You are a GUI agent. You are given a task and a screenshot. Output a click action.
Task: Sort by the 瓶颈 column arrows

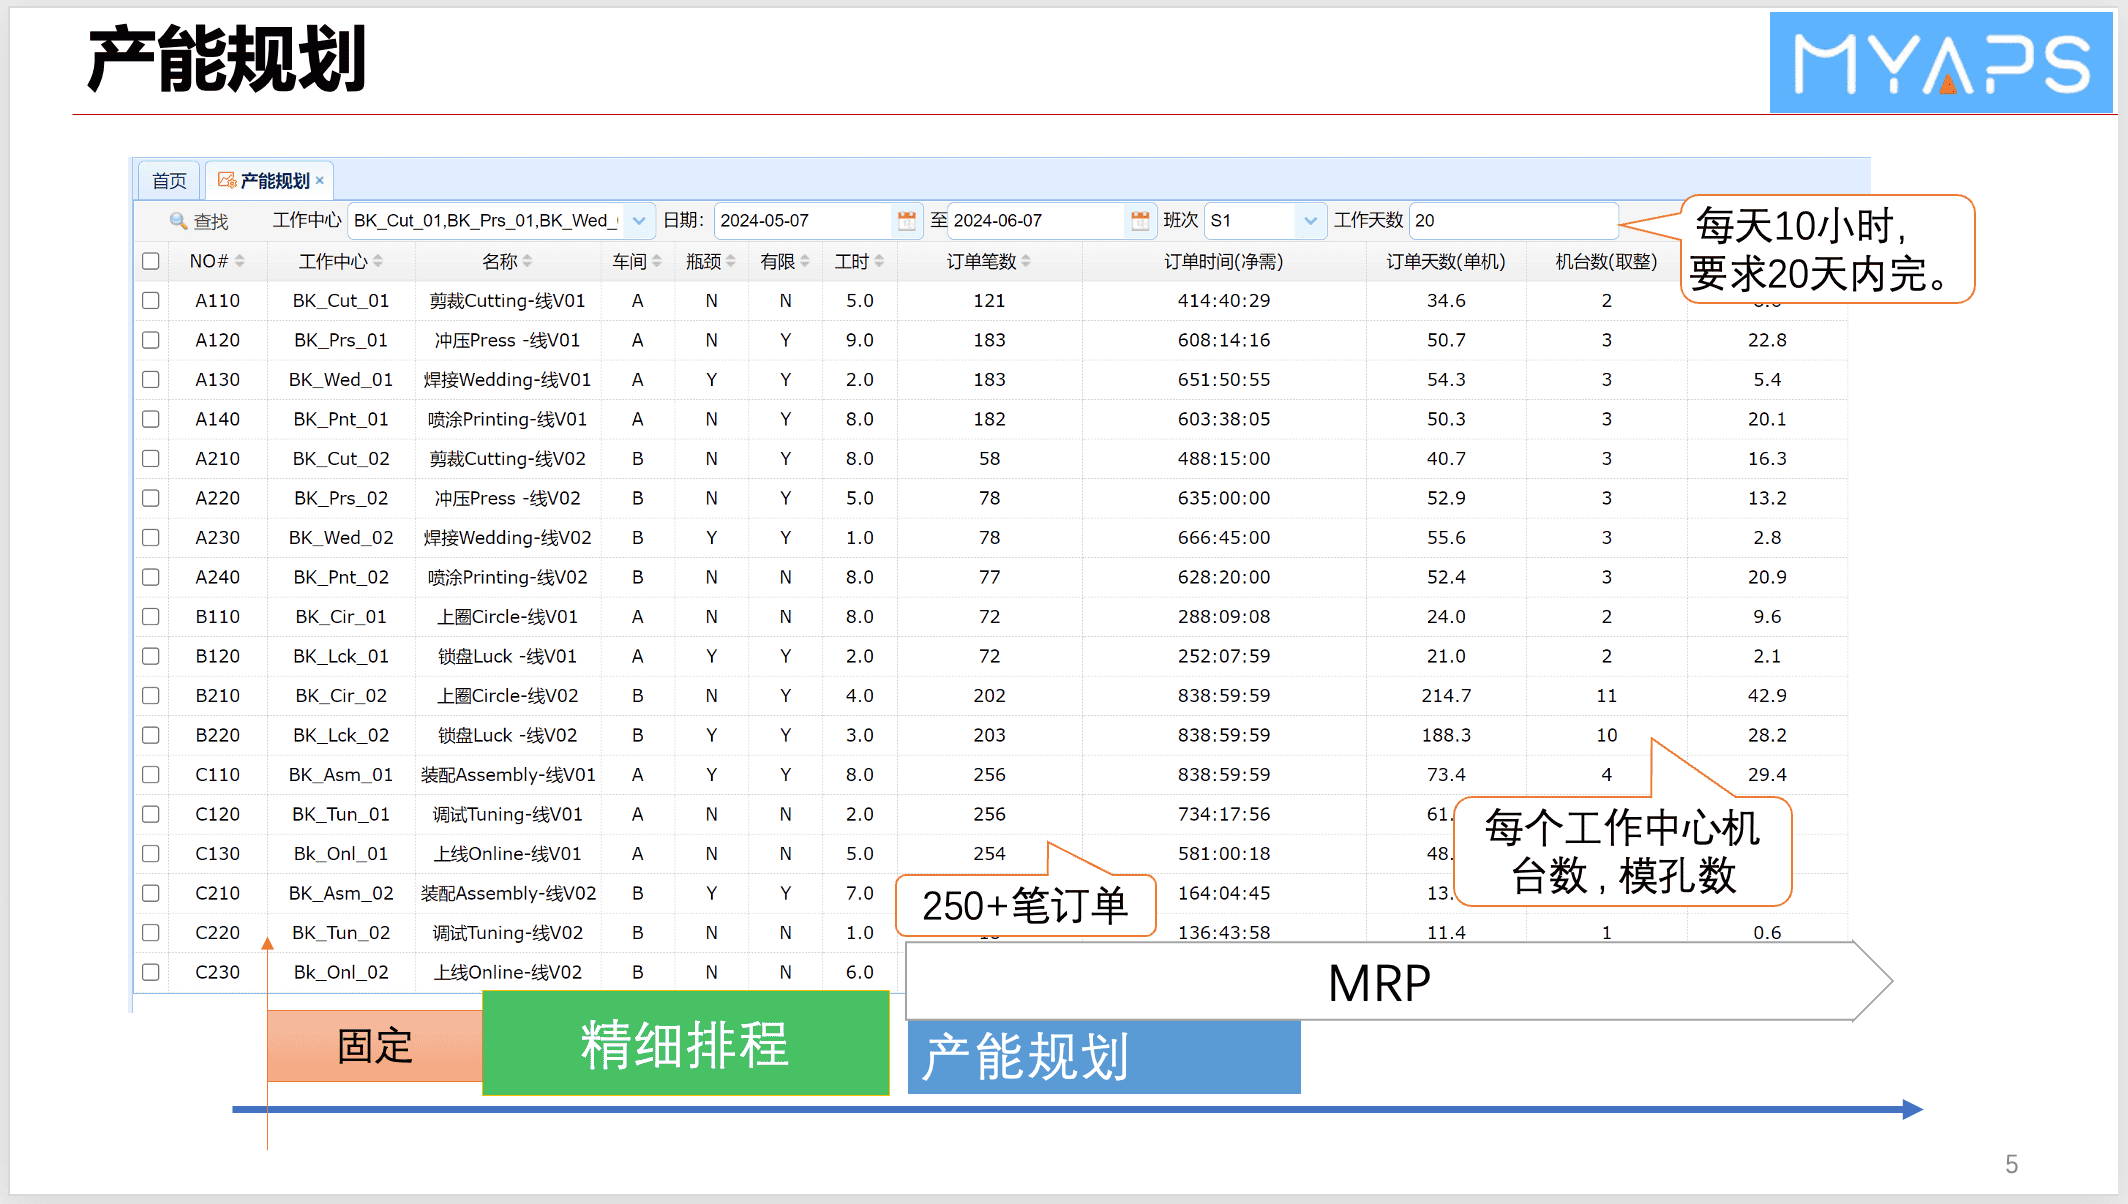[731, 261]
